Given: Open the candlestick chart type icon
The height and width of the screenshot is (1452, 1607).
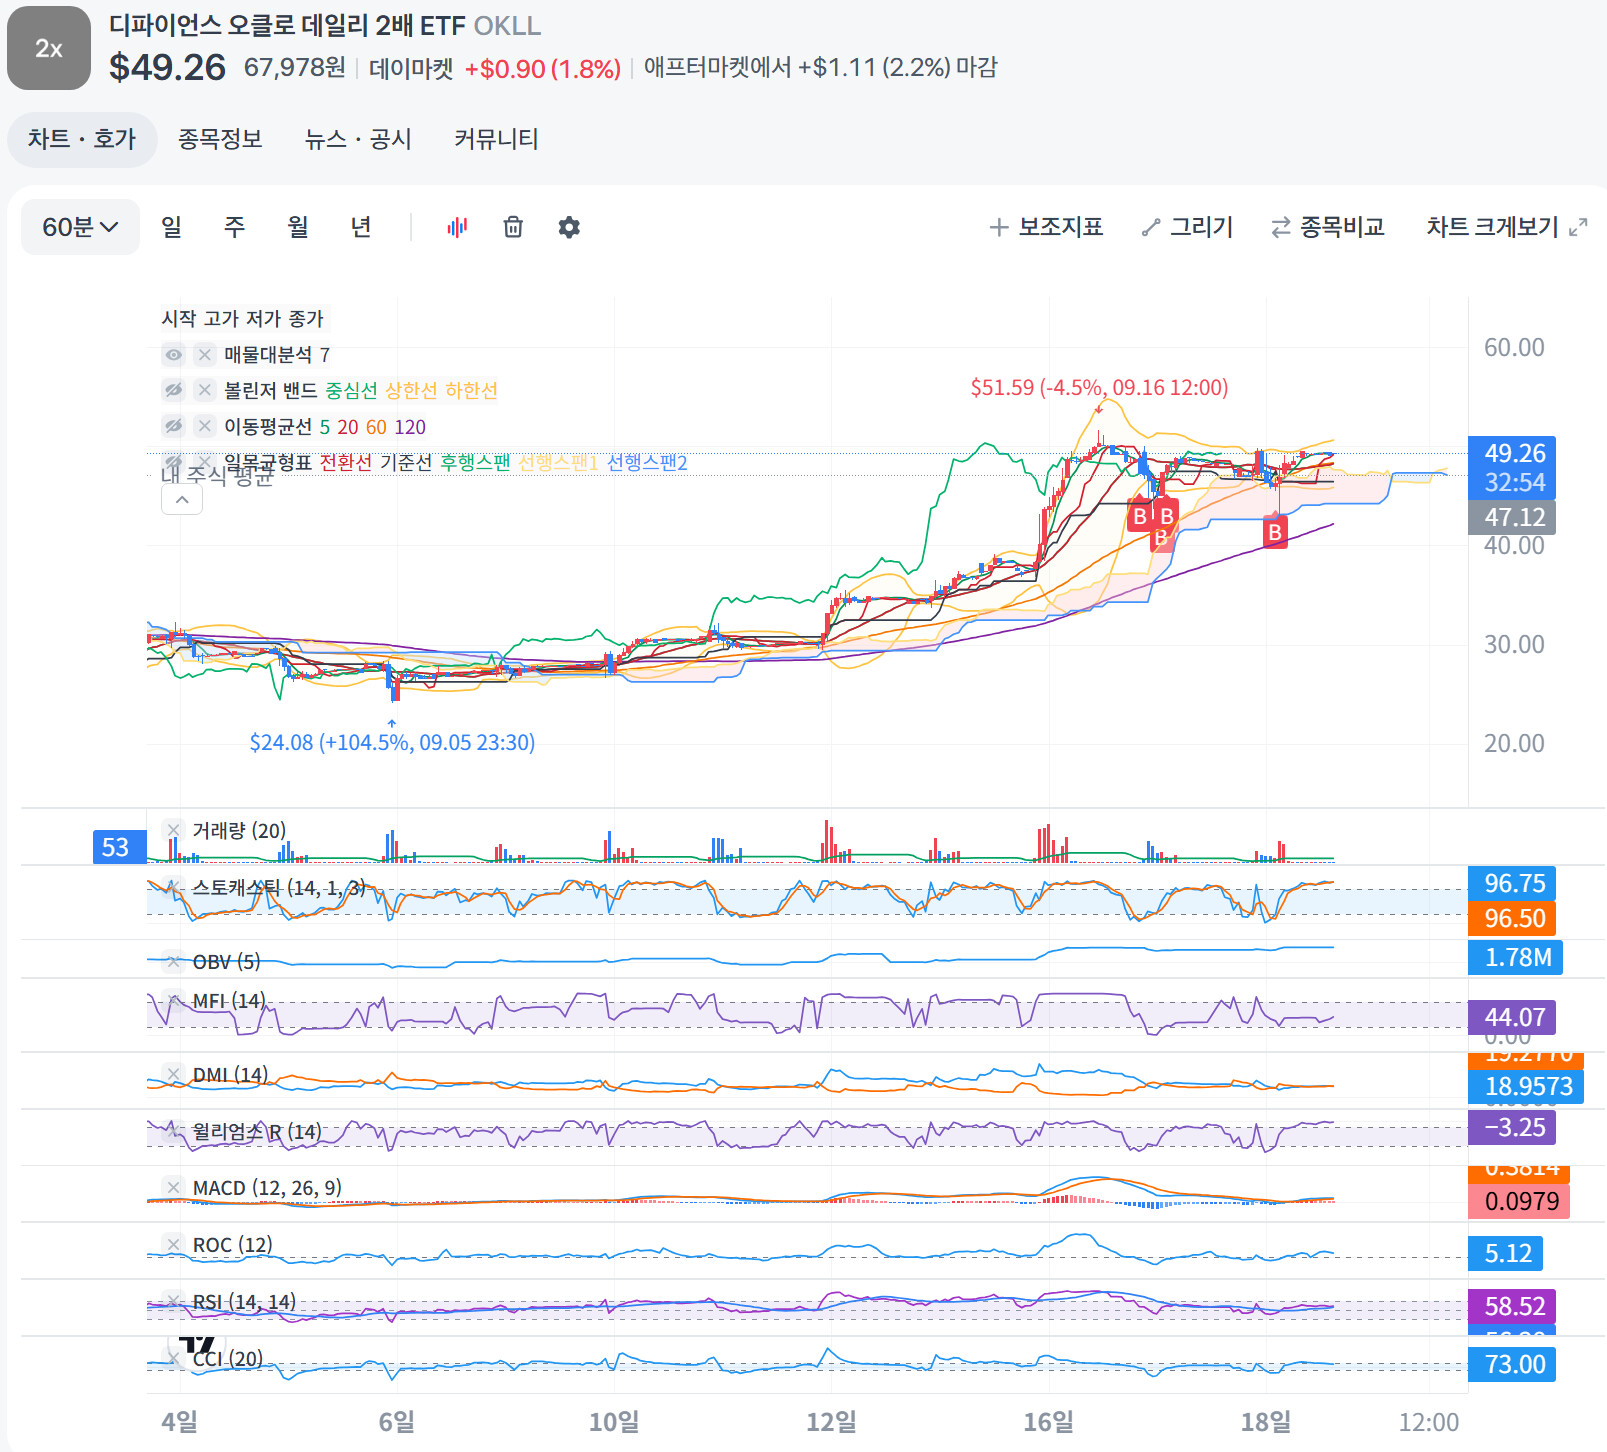Looking at the screenshot, I should coord(457,227).
